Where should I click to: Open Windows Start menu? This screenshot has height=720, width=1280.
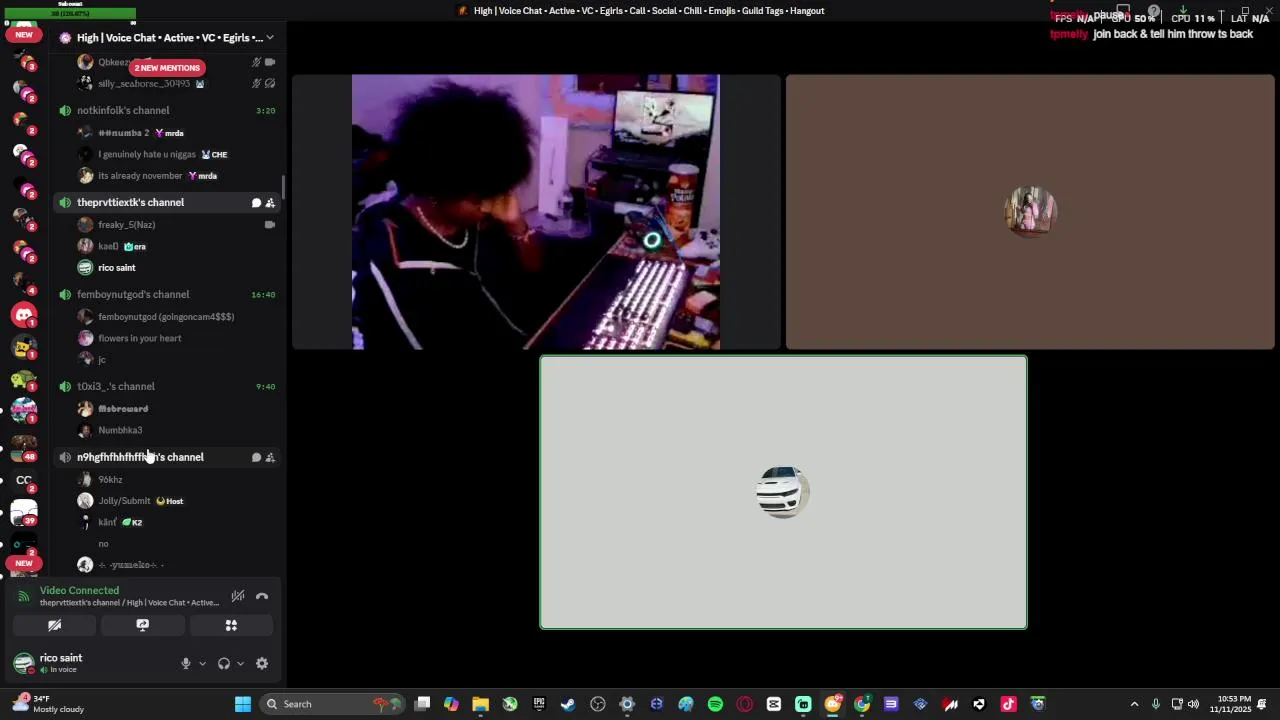point(243,704)
